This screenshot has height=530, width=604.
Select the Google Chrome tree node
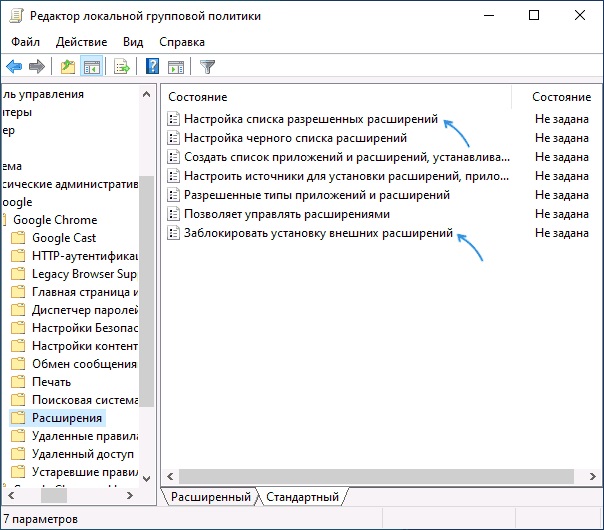click(x=55, y=220)
